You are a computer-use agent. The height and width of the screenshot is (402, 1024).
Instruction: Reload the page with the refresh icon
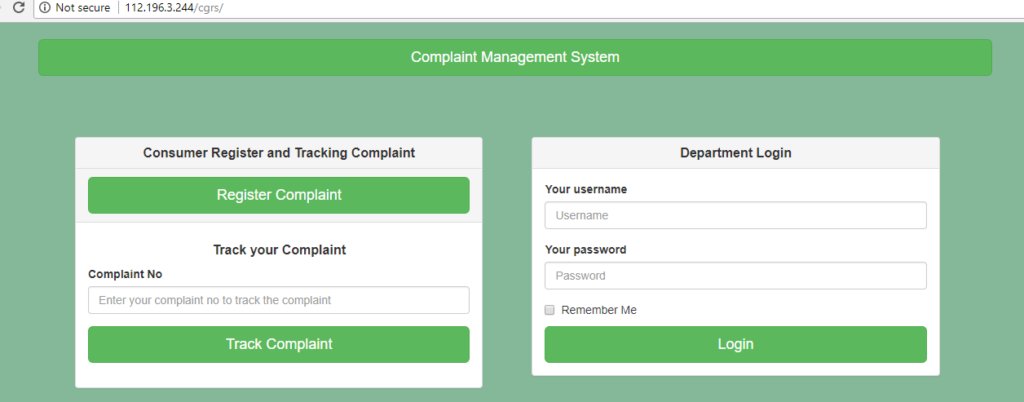click(x=19, y=8)
